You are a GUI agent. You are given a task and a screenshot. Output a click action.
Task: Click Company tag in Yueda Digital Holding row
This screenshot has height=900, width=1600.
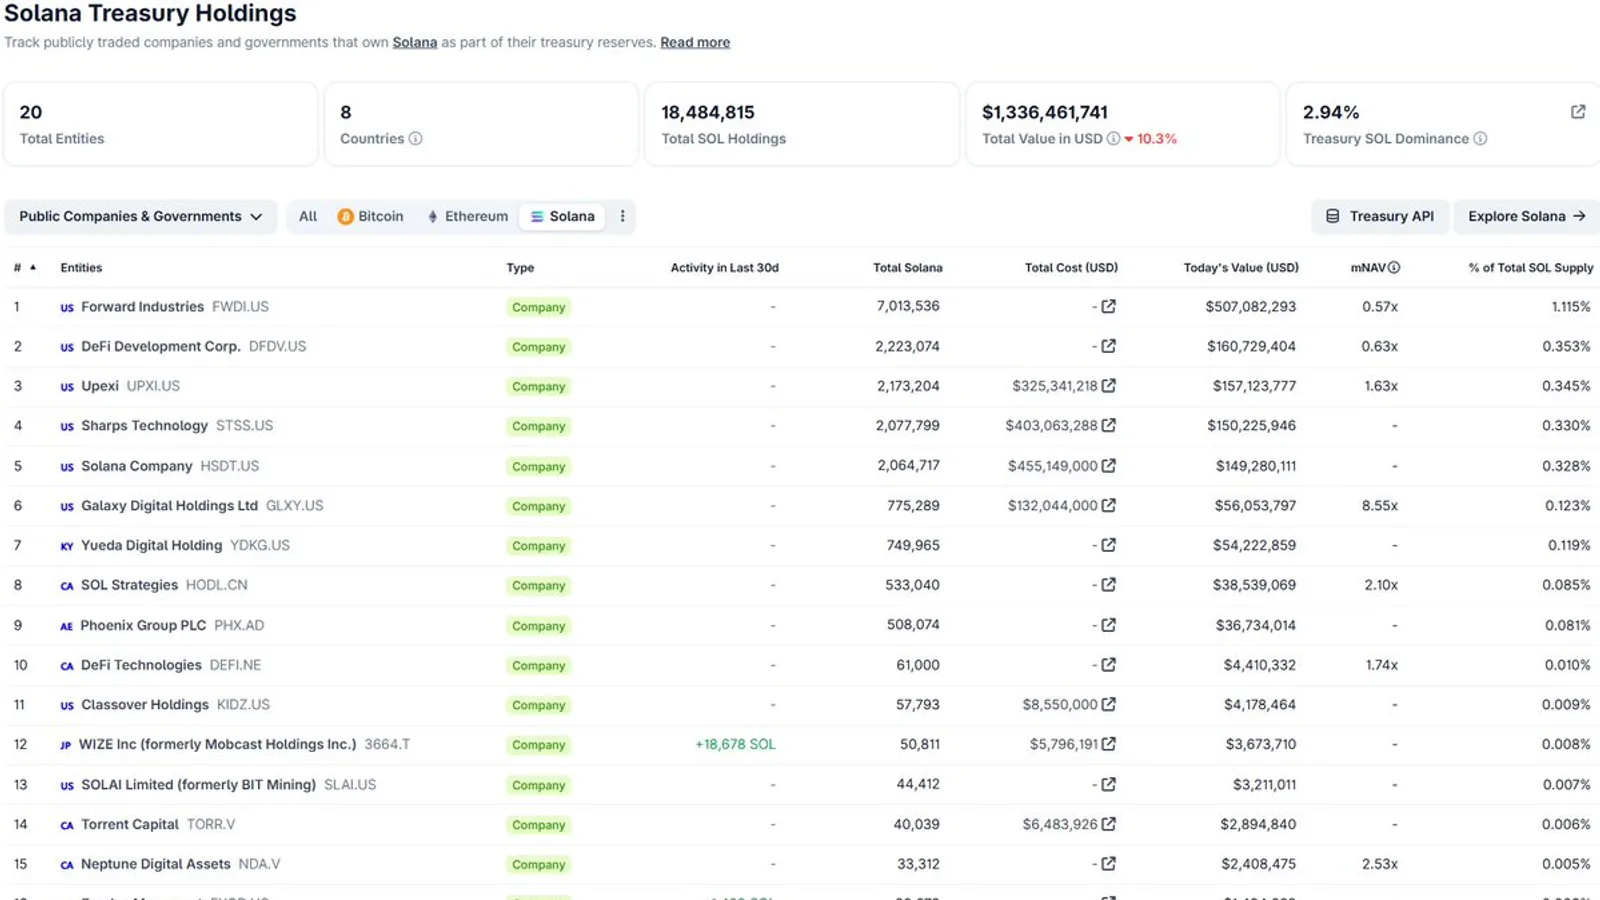[x=539, y=546]
